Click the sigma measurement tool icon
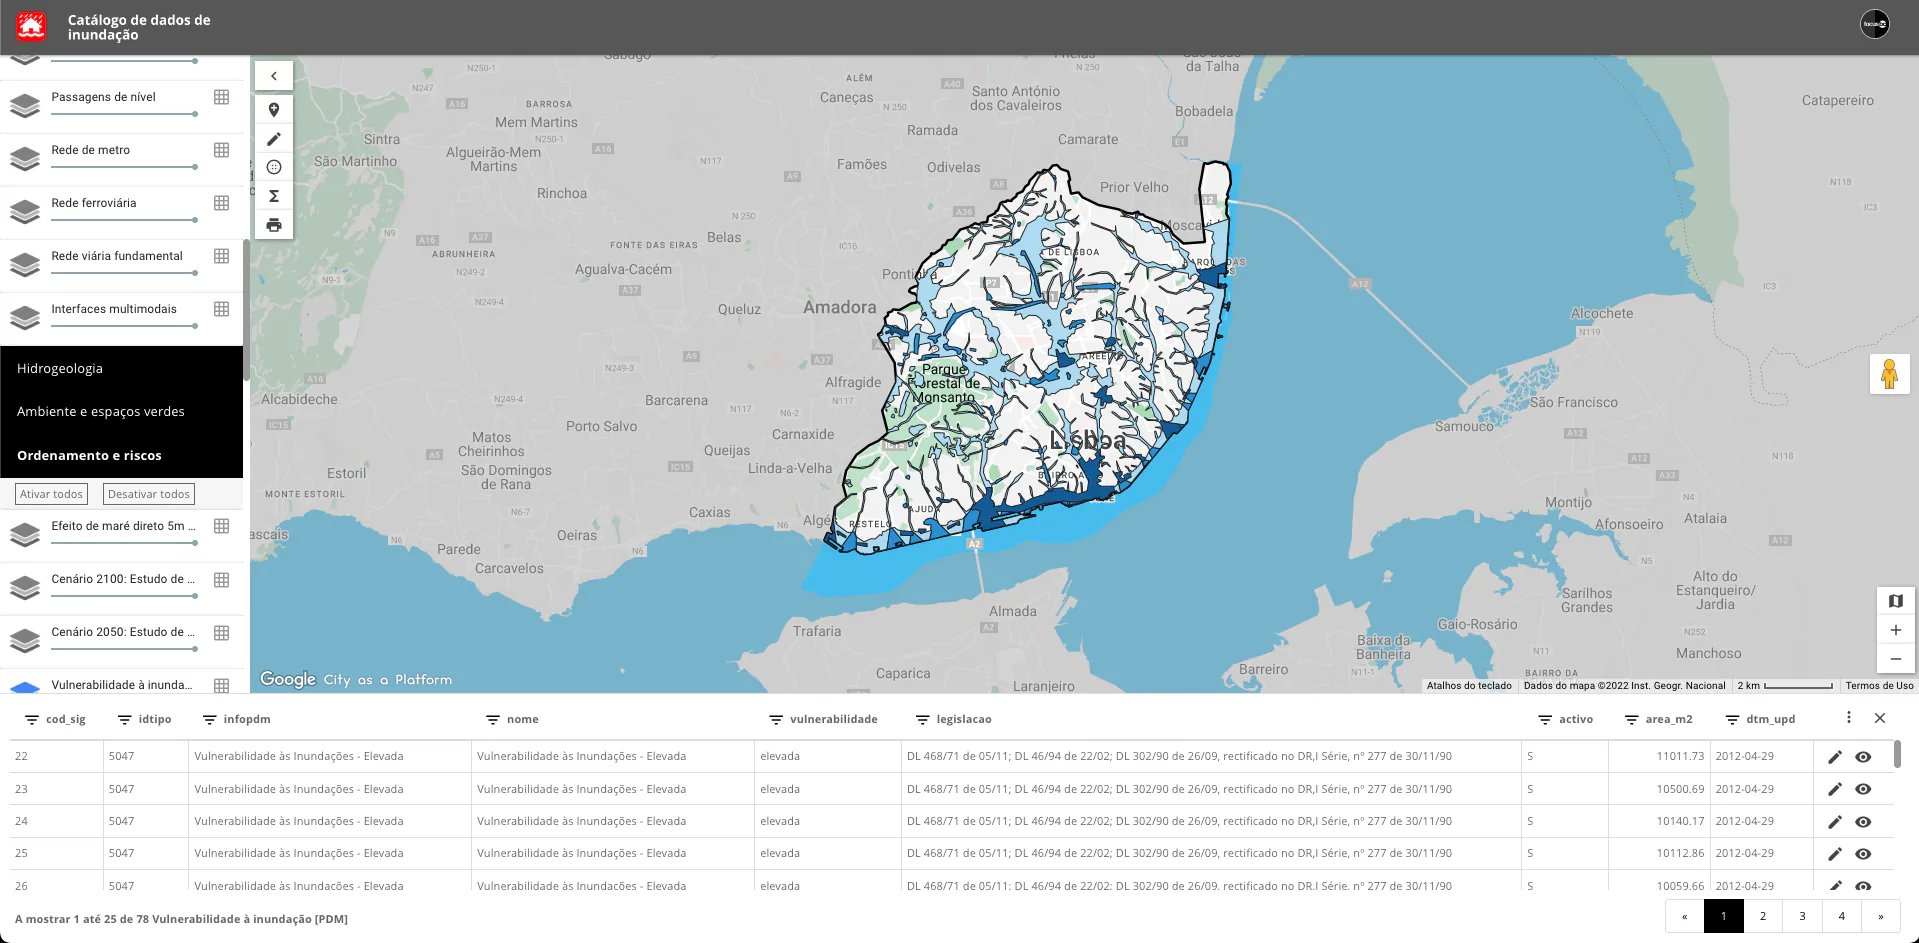 click(273, 196)
